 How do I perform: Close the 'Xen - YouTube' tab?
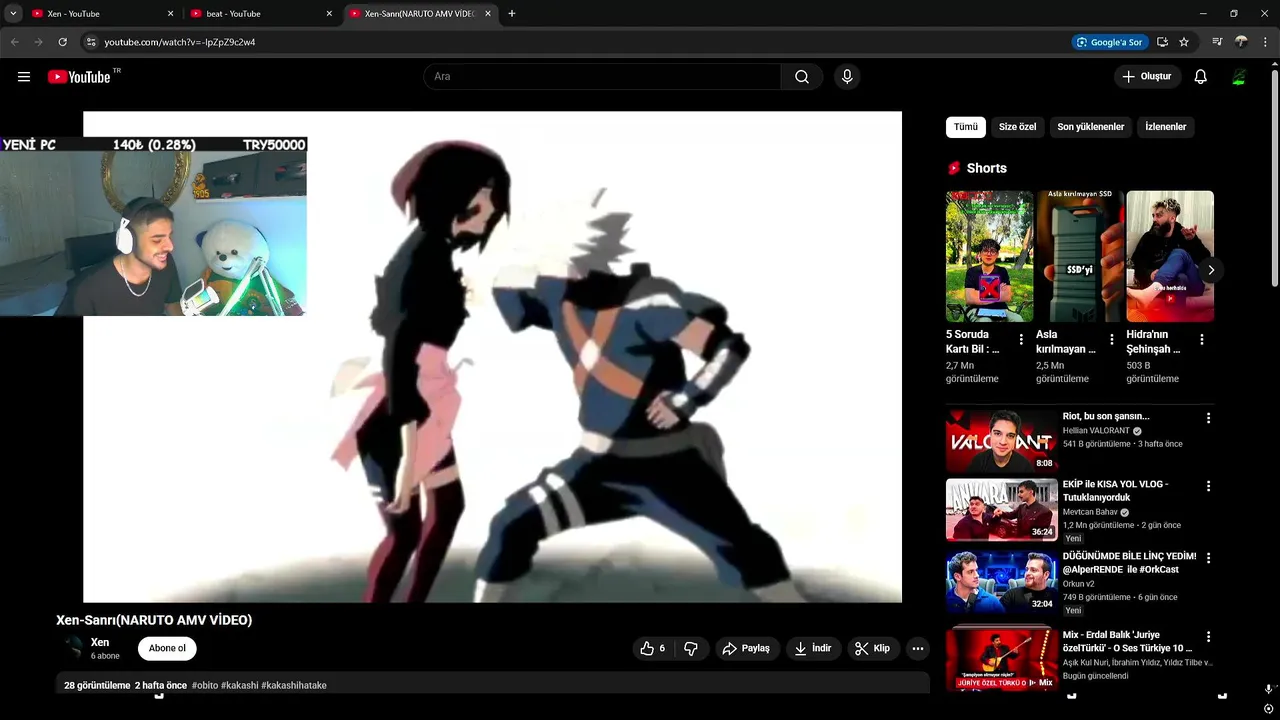coord(170,14)
